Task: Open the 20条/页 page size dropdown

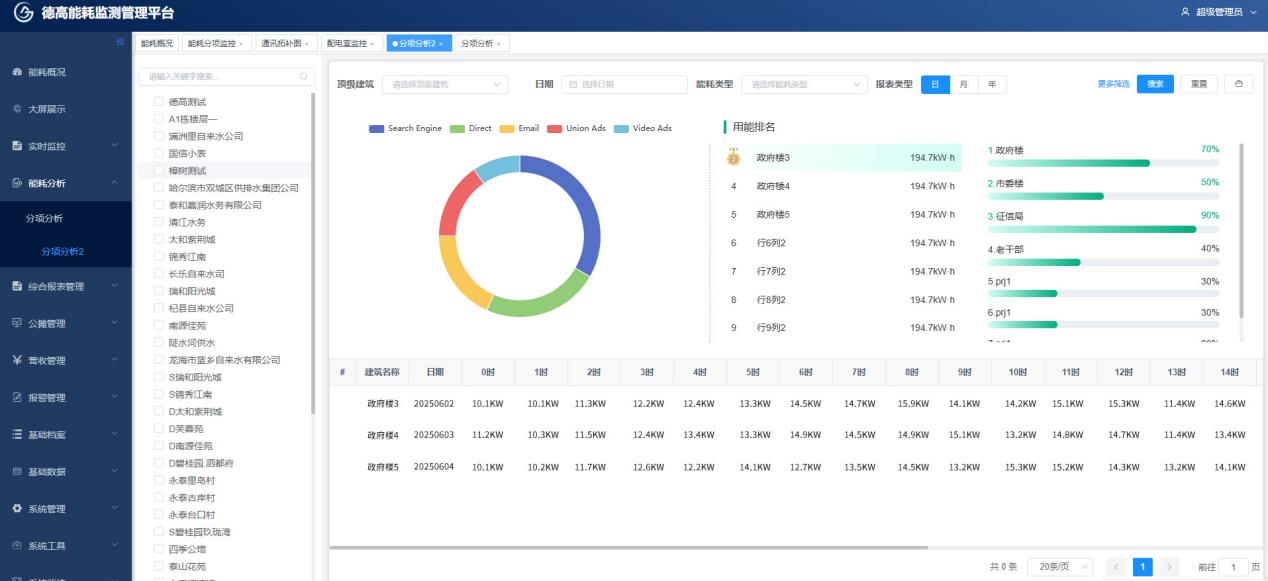Action: (1061, 567)
